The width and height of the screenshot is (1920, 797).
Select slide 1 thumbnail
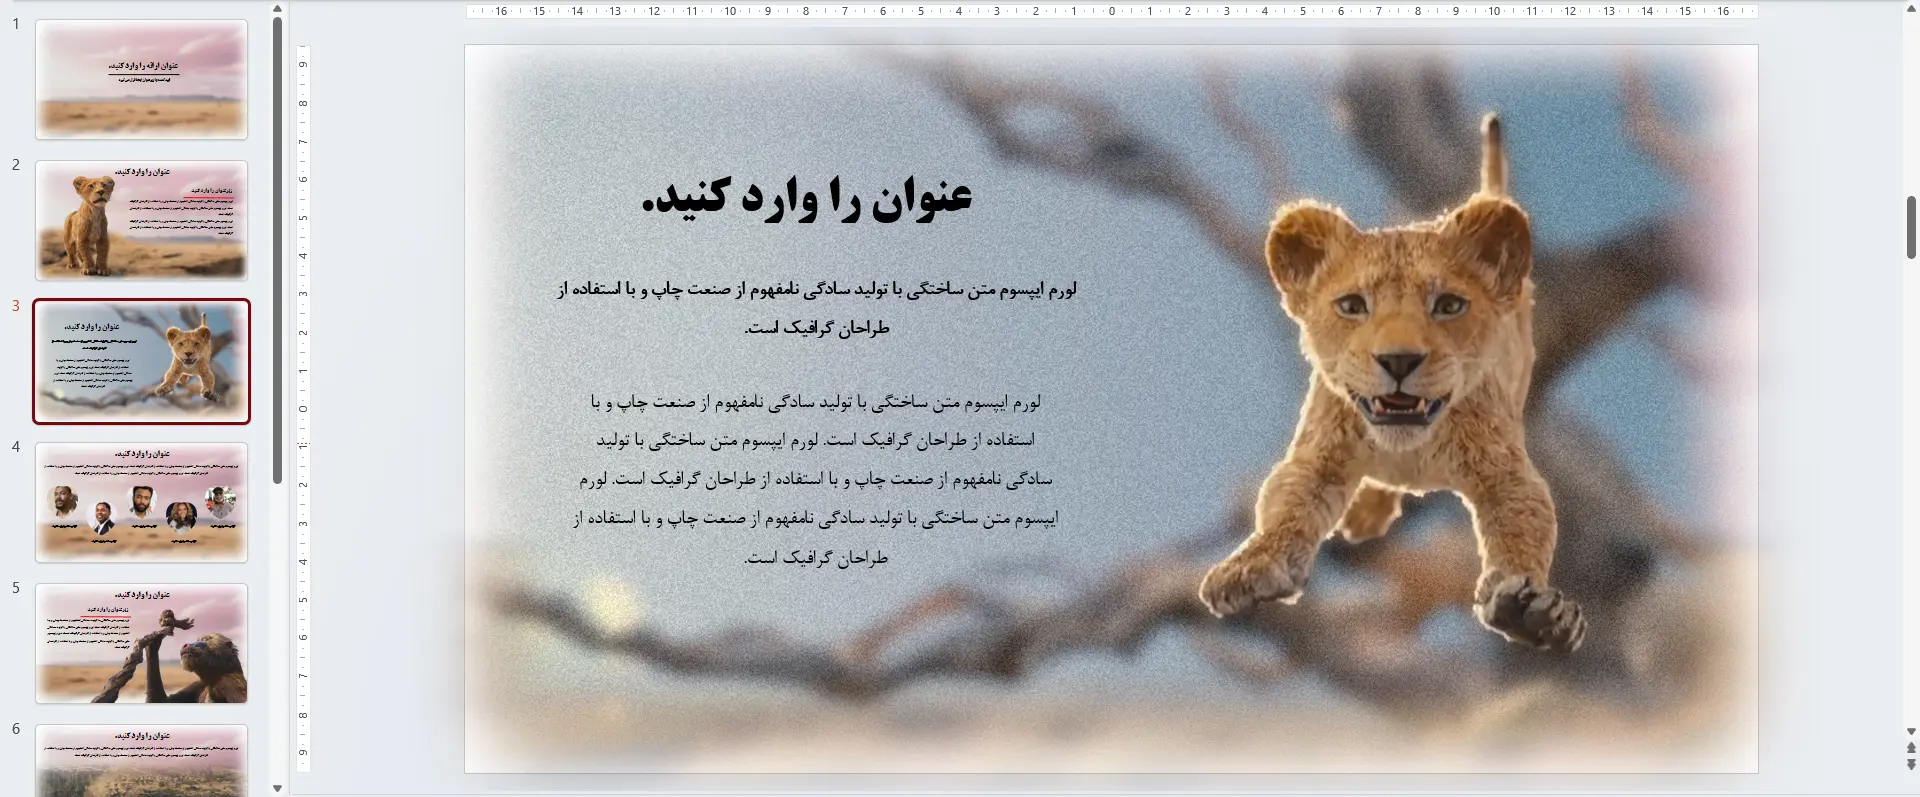click(x=141, y=79)
